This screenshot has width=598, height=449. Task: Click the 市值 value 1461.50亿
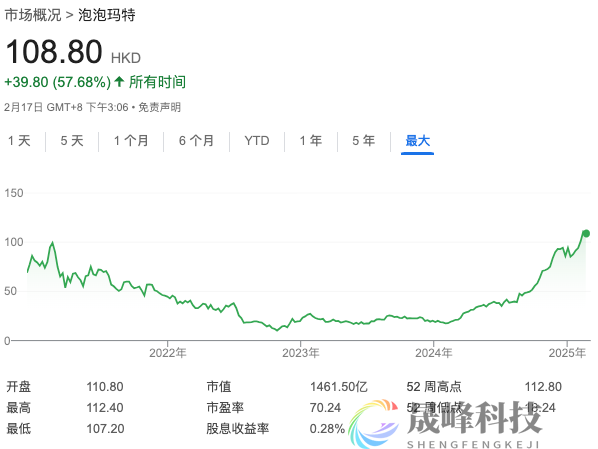coord(339,387)
